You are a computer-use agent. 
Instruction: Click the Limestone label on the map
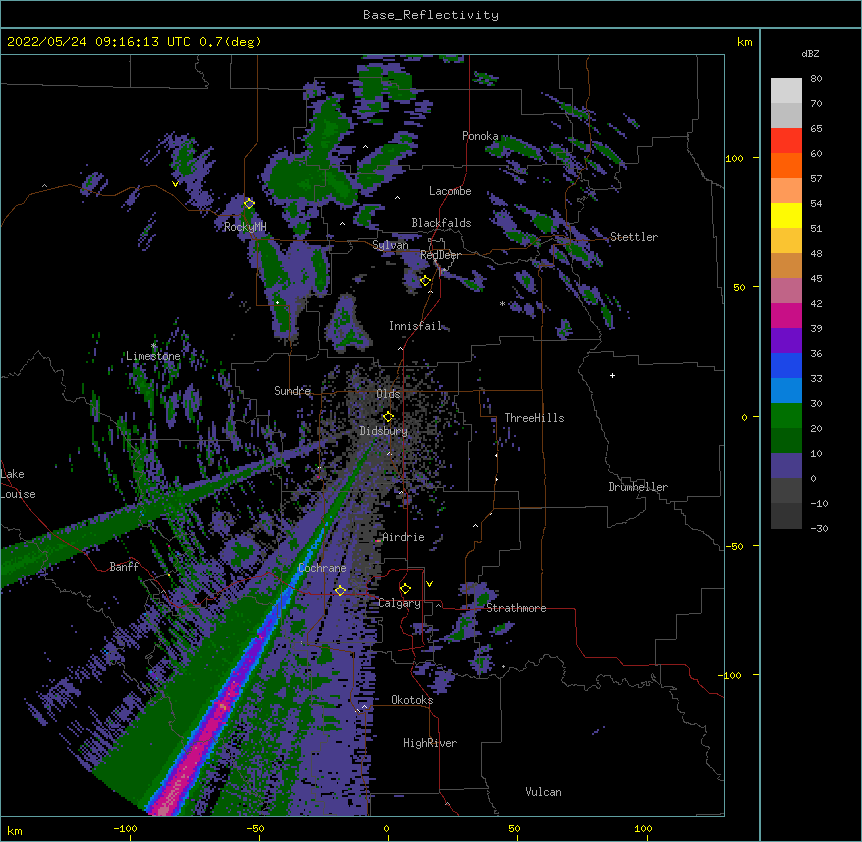153,356
